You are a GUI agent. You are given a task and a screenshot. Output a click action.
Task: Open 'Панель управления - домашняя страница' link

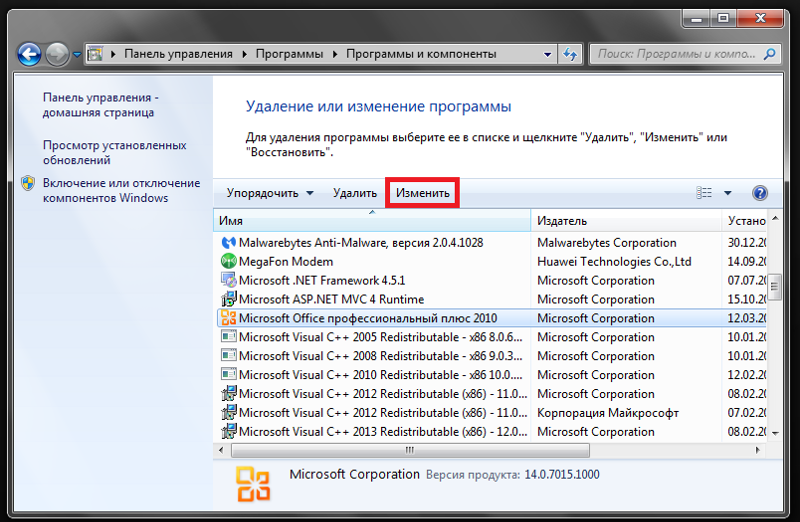[x=101, y=105]
